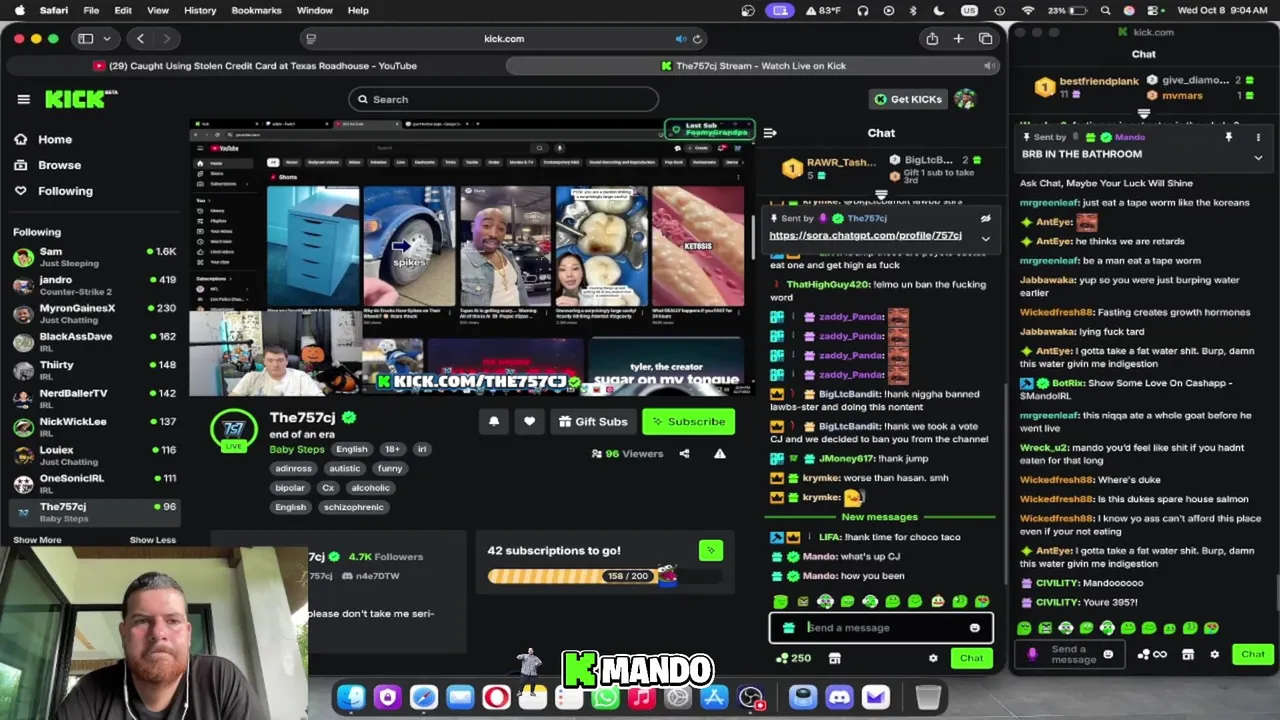1280x720 pixels.
Task: Open emoji picker in main chat input
Action: click(x=974, y=628)
